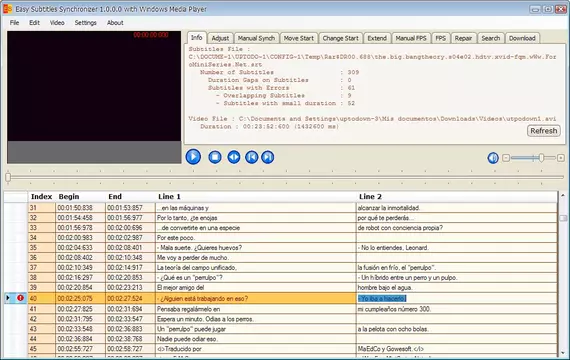570x360 pixels.
Task: Mute audio with the speaker icon
Action: click(493, 158)
